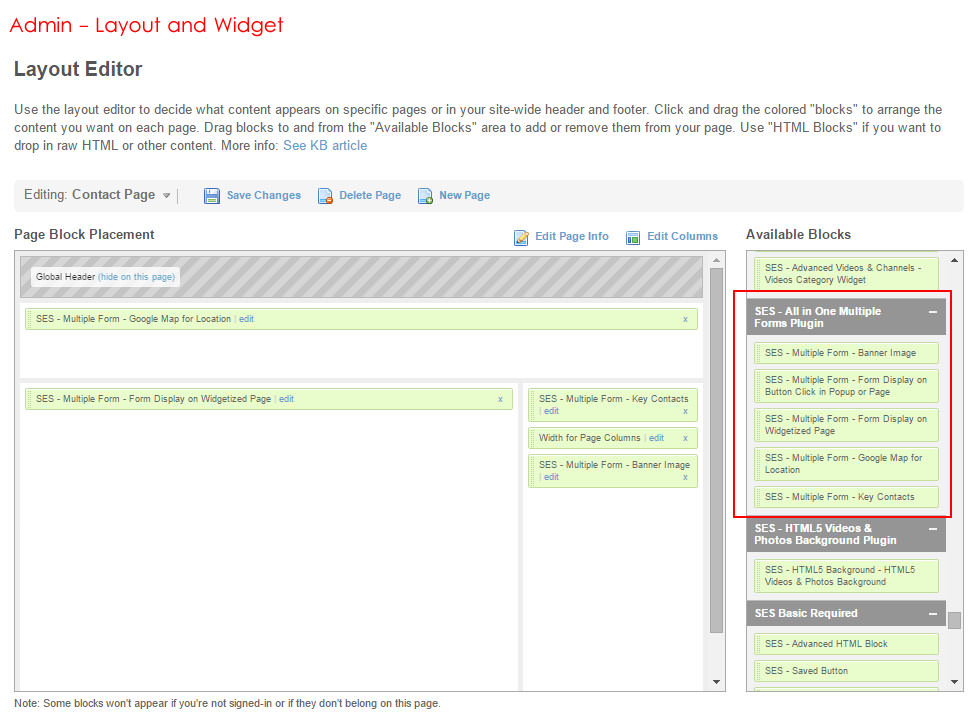Screen dimensions: 975x717
Task: Remove the Google Map for Location block
Action: 685,319
